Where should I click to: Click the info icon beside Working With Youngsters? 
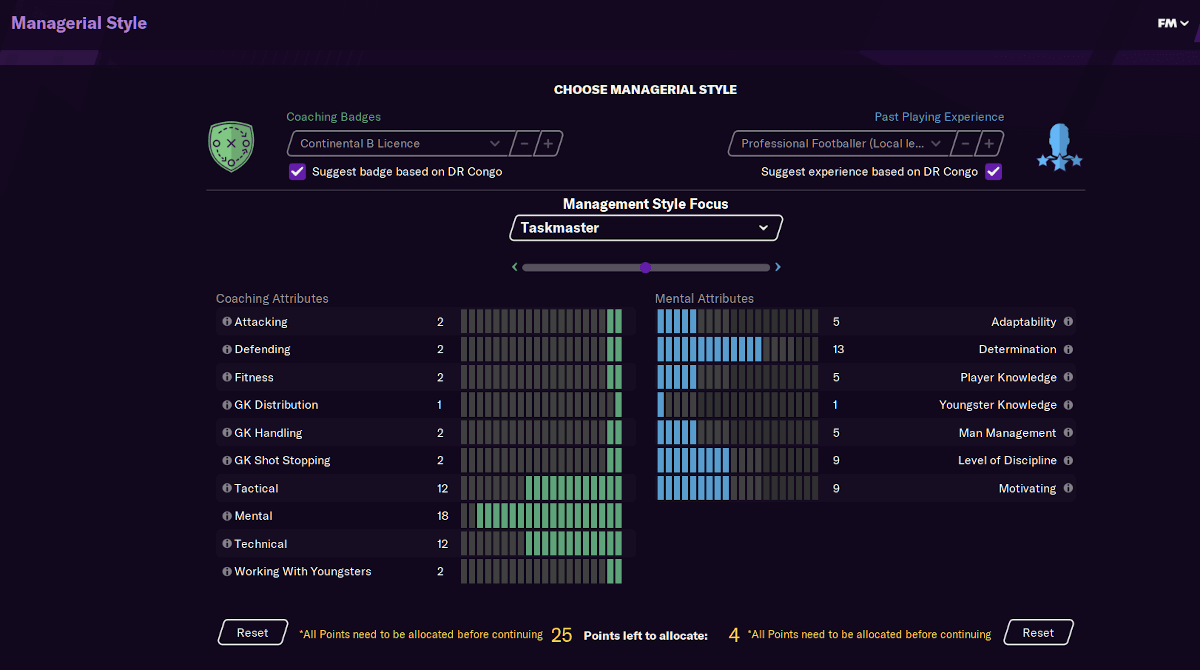tap(227, 572)
